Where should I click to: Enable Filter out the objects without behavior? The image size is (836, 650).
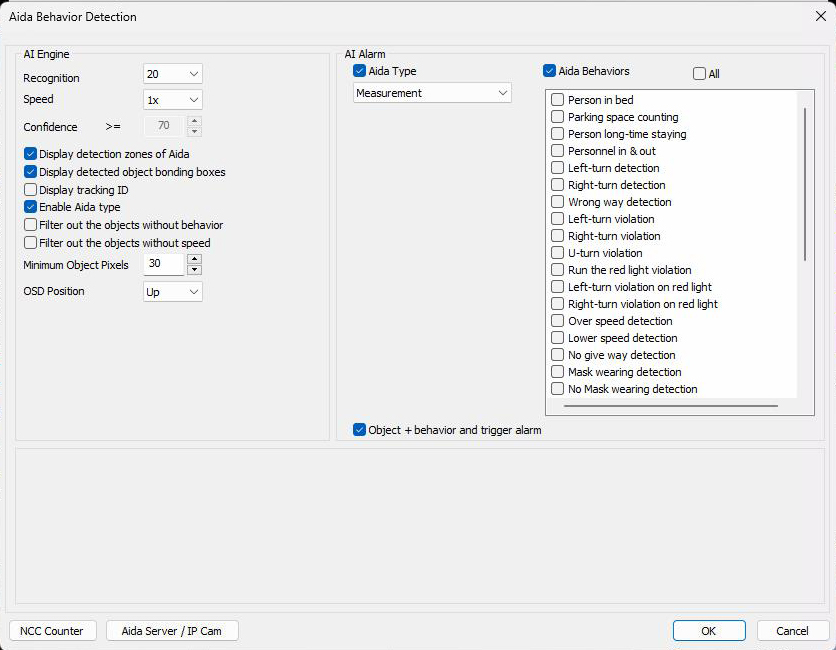pyautogui.click(x=30, y=224)
